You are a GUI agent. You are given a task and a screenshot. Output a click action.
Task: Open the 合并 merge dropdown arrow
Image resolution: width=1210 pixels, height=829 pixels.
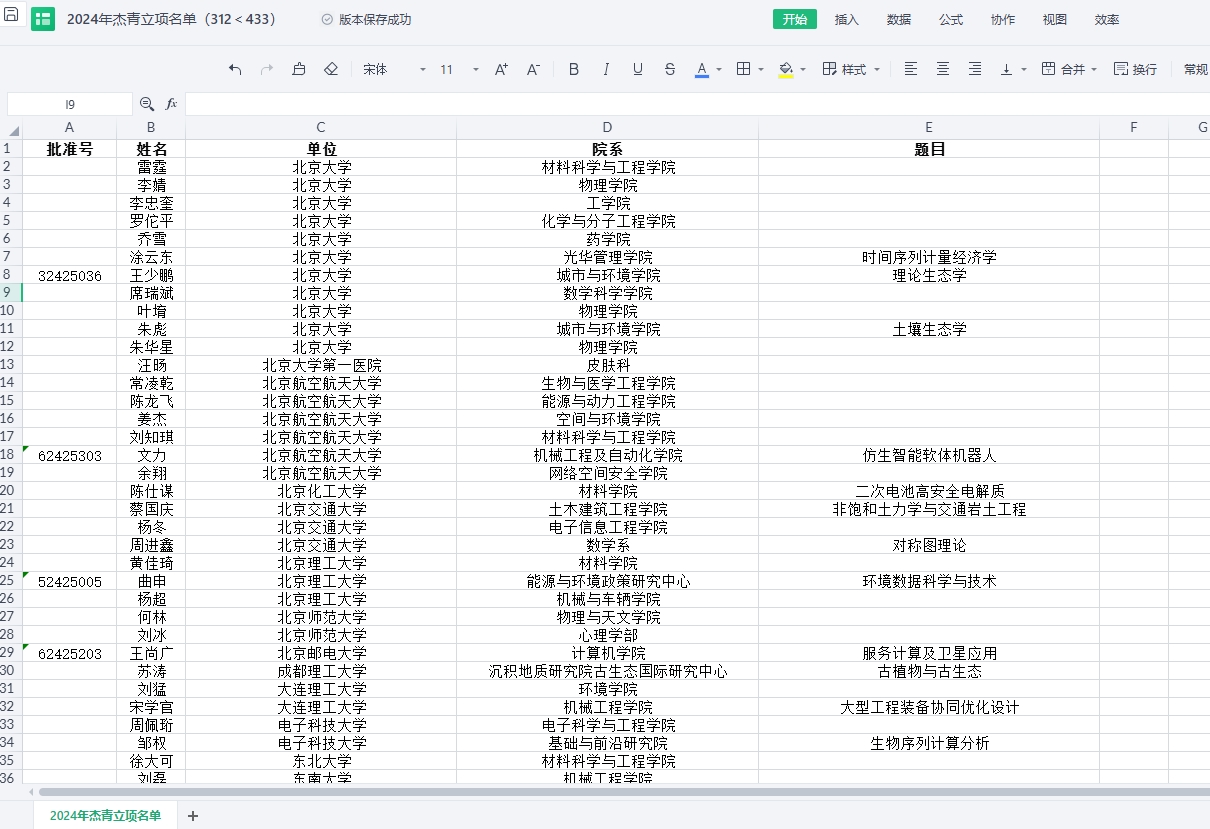click(x=1093, y=70)
